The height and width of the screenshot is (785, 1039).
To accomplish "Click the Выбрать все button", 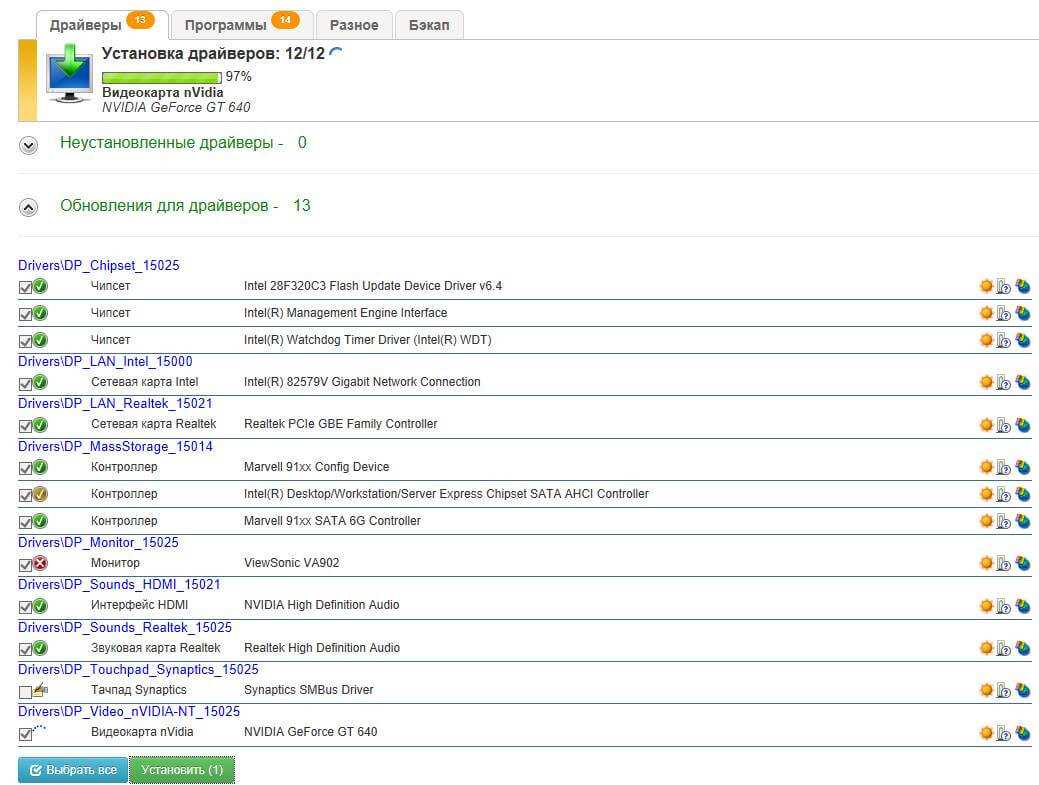I will [x=73, y=770].
